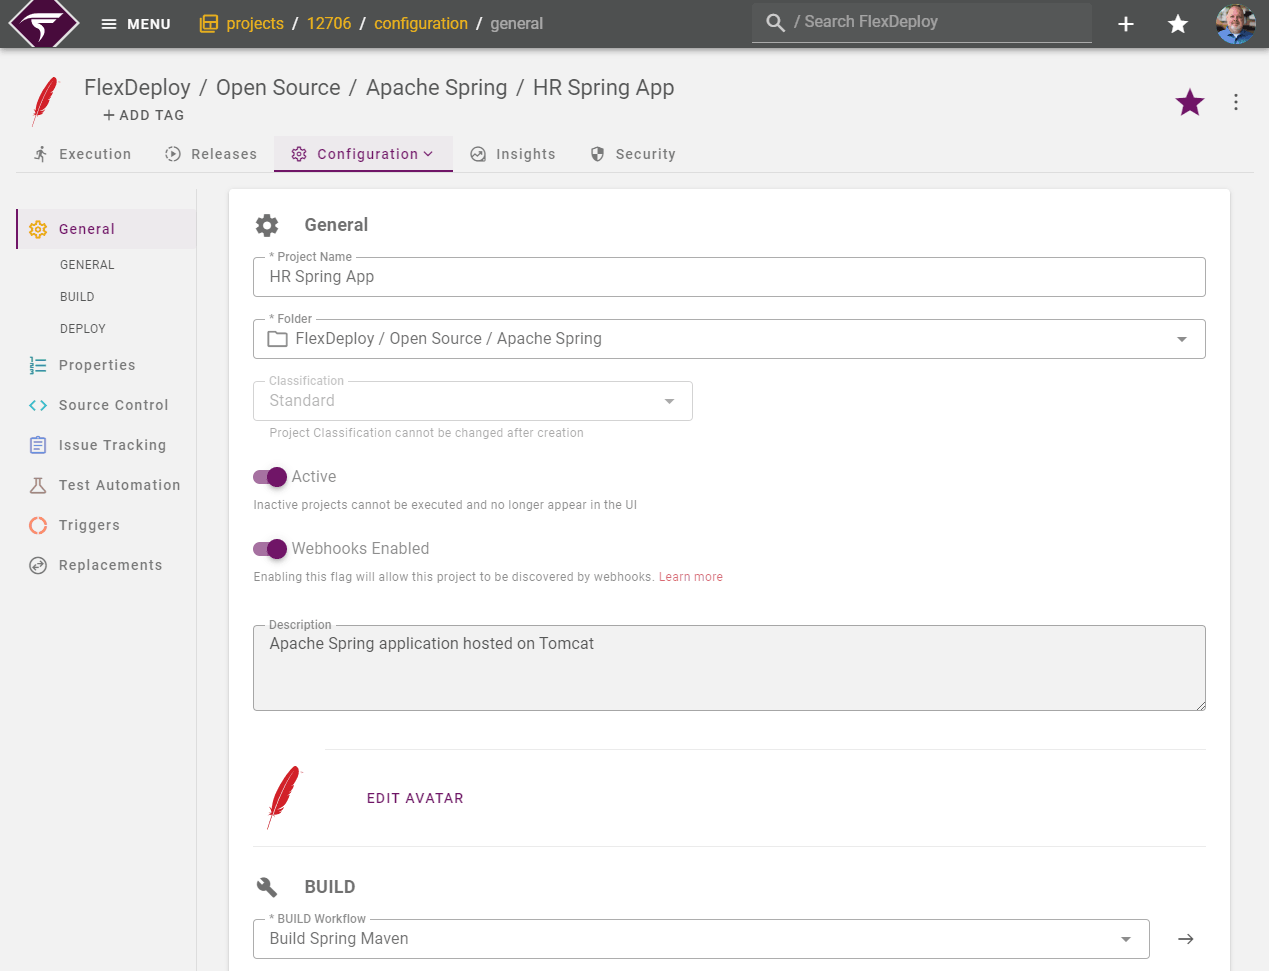
Task: Click the Test Automation flask icon
Action: coord(38,485)
